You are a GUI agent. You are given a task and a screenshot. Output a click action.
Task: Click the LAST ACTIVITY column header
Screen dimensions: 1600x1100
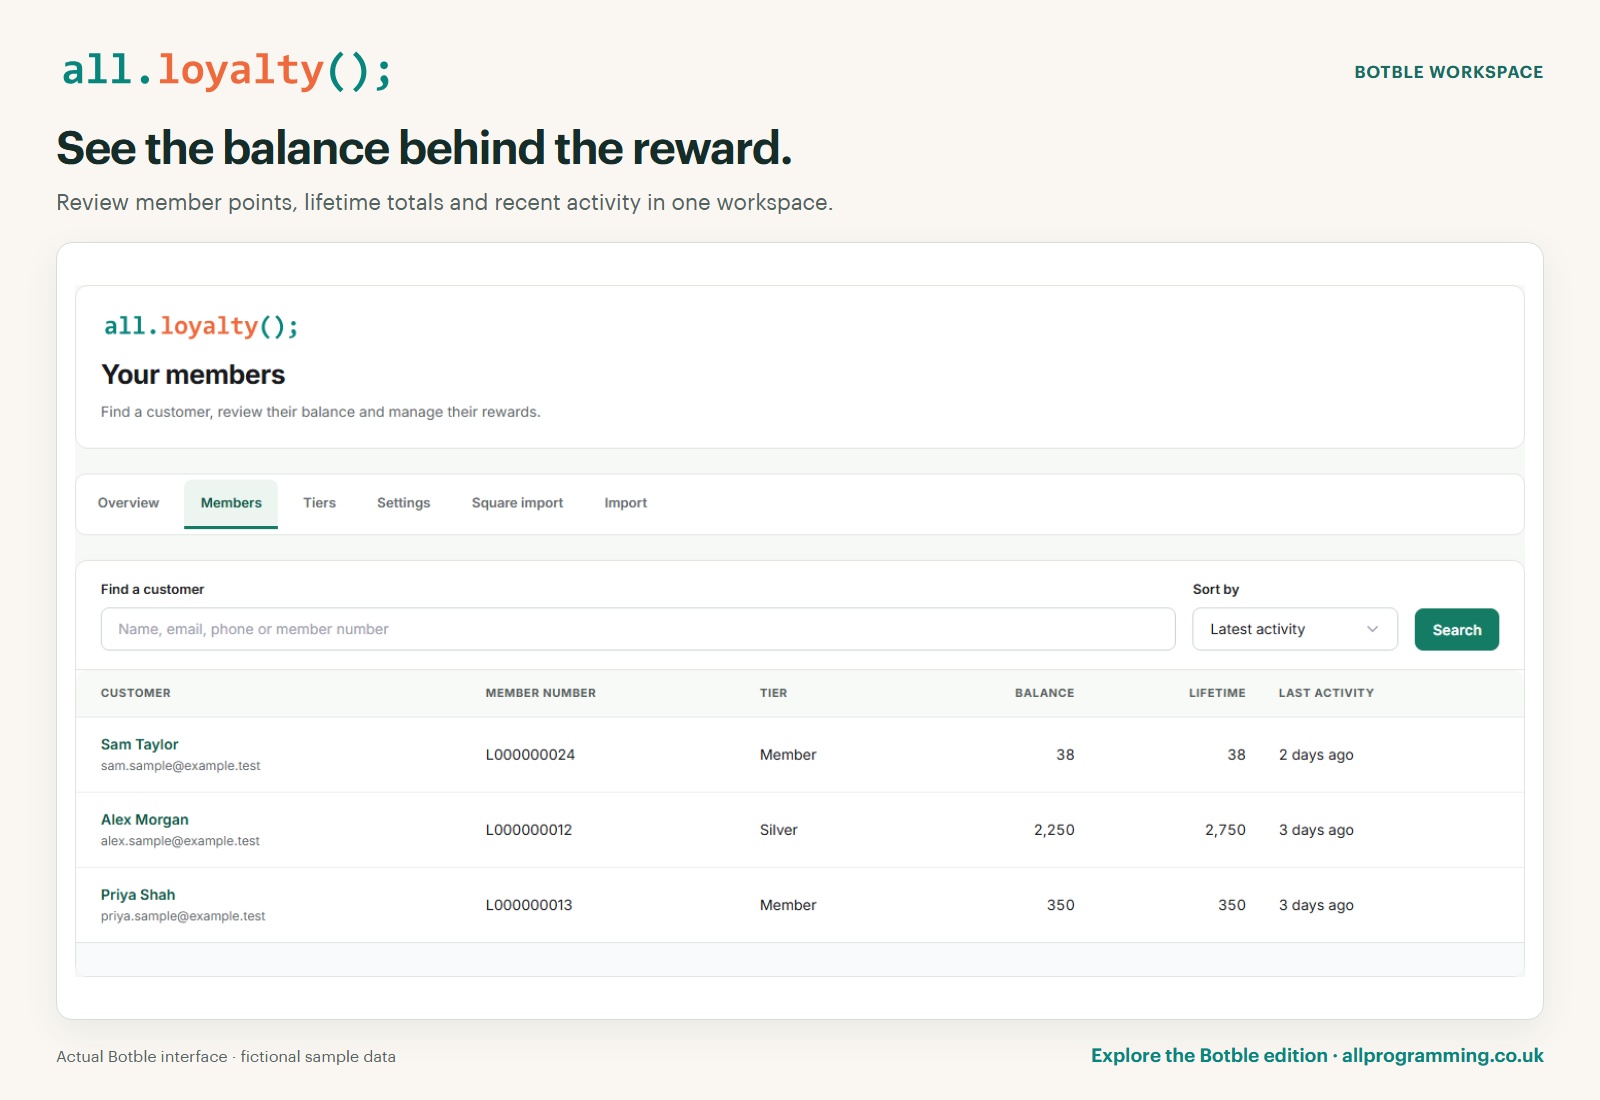click(1326, 693)
